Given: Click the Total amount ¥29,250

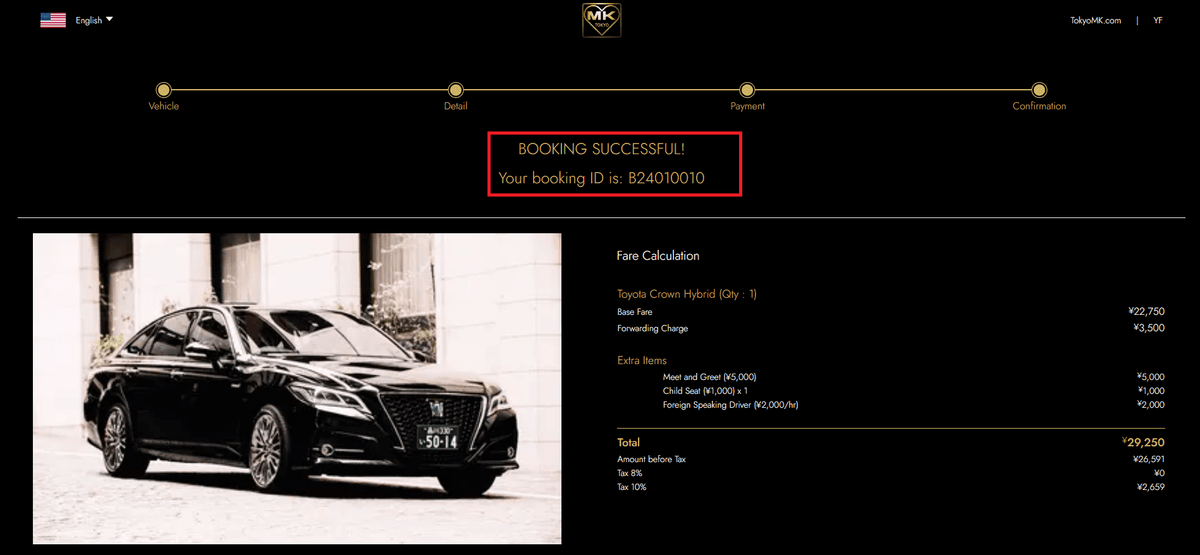Looking at the screenshot, I should pos(1143,441).
